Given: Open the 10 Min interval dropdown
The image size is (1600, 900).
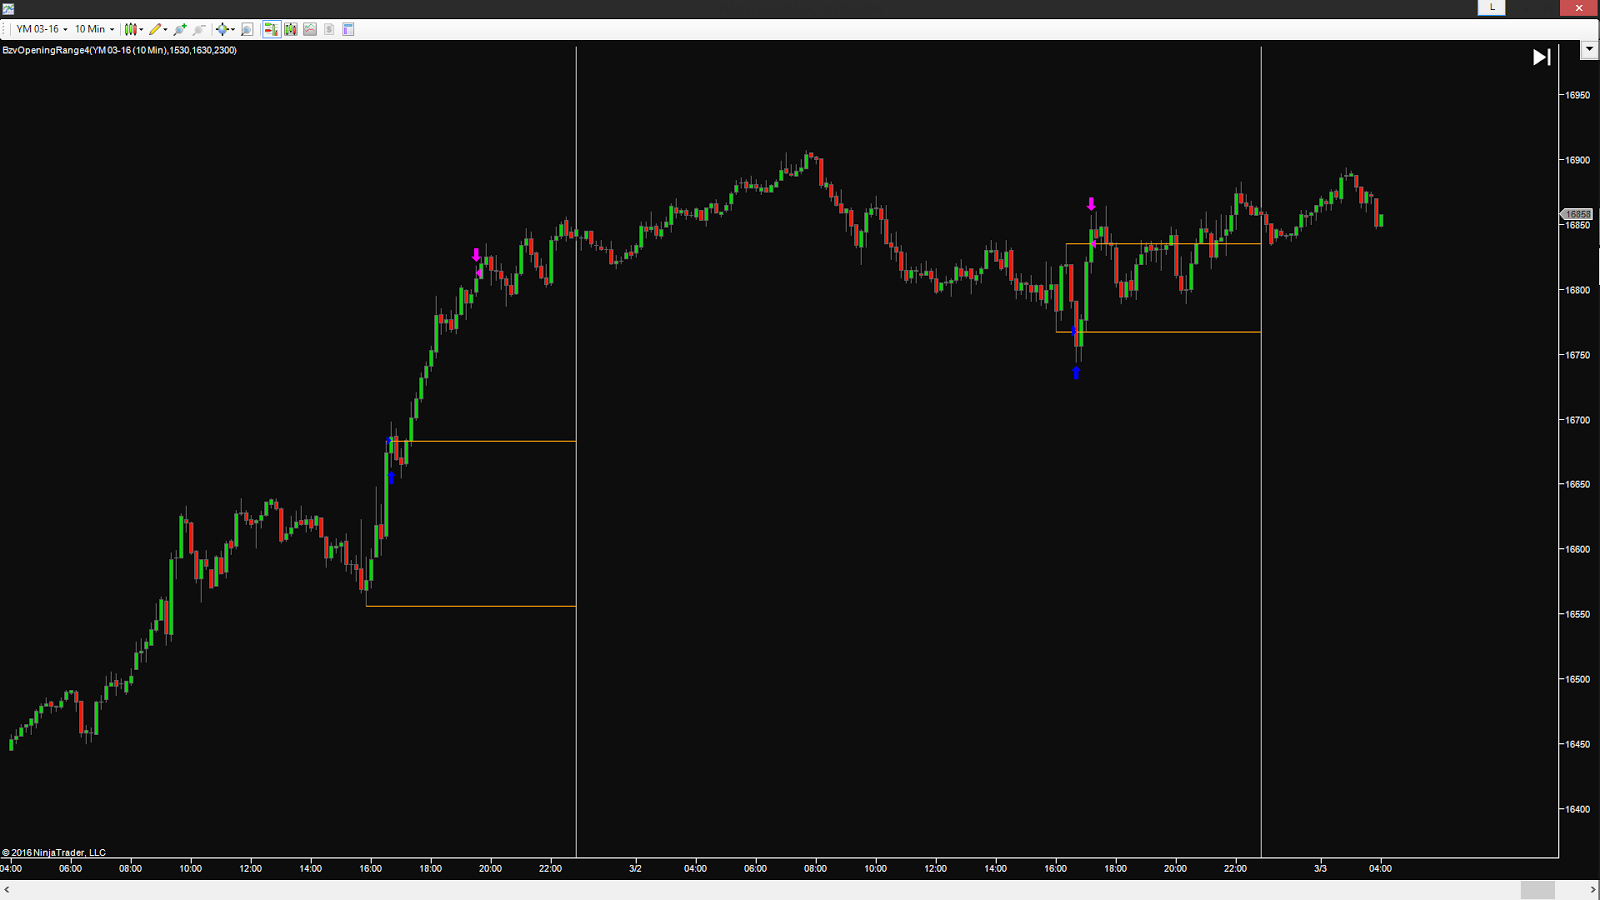Looking at the screenshot, I should [x=95, y=29].
